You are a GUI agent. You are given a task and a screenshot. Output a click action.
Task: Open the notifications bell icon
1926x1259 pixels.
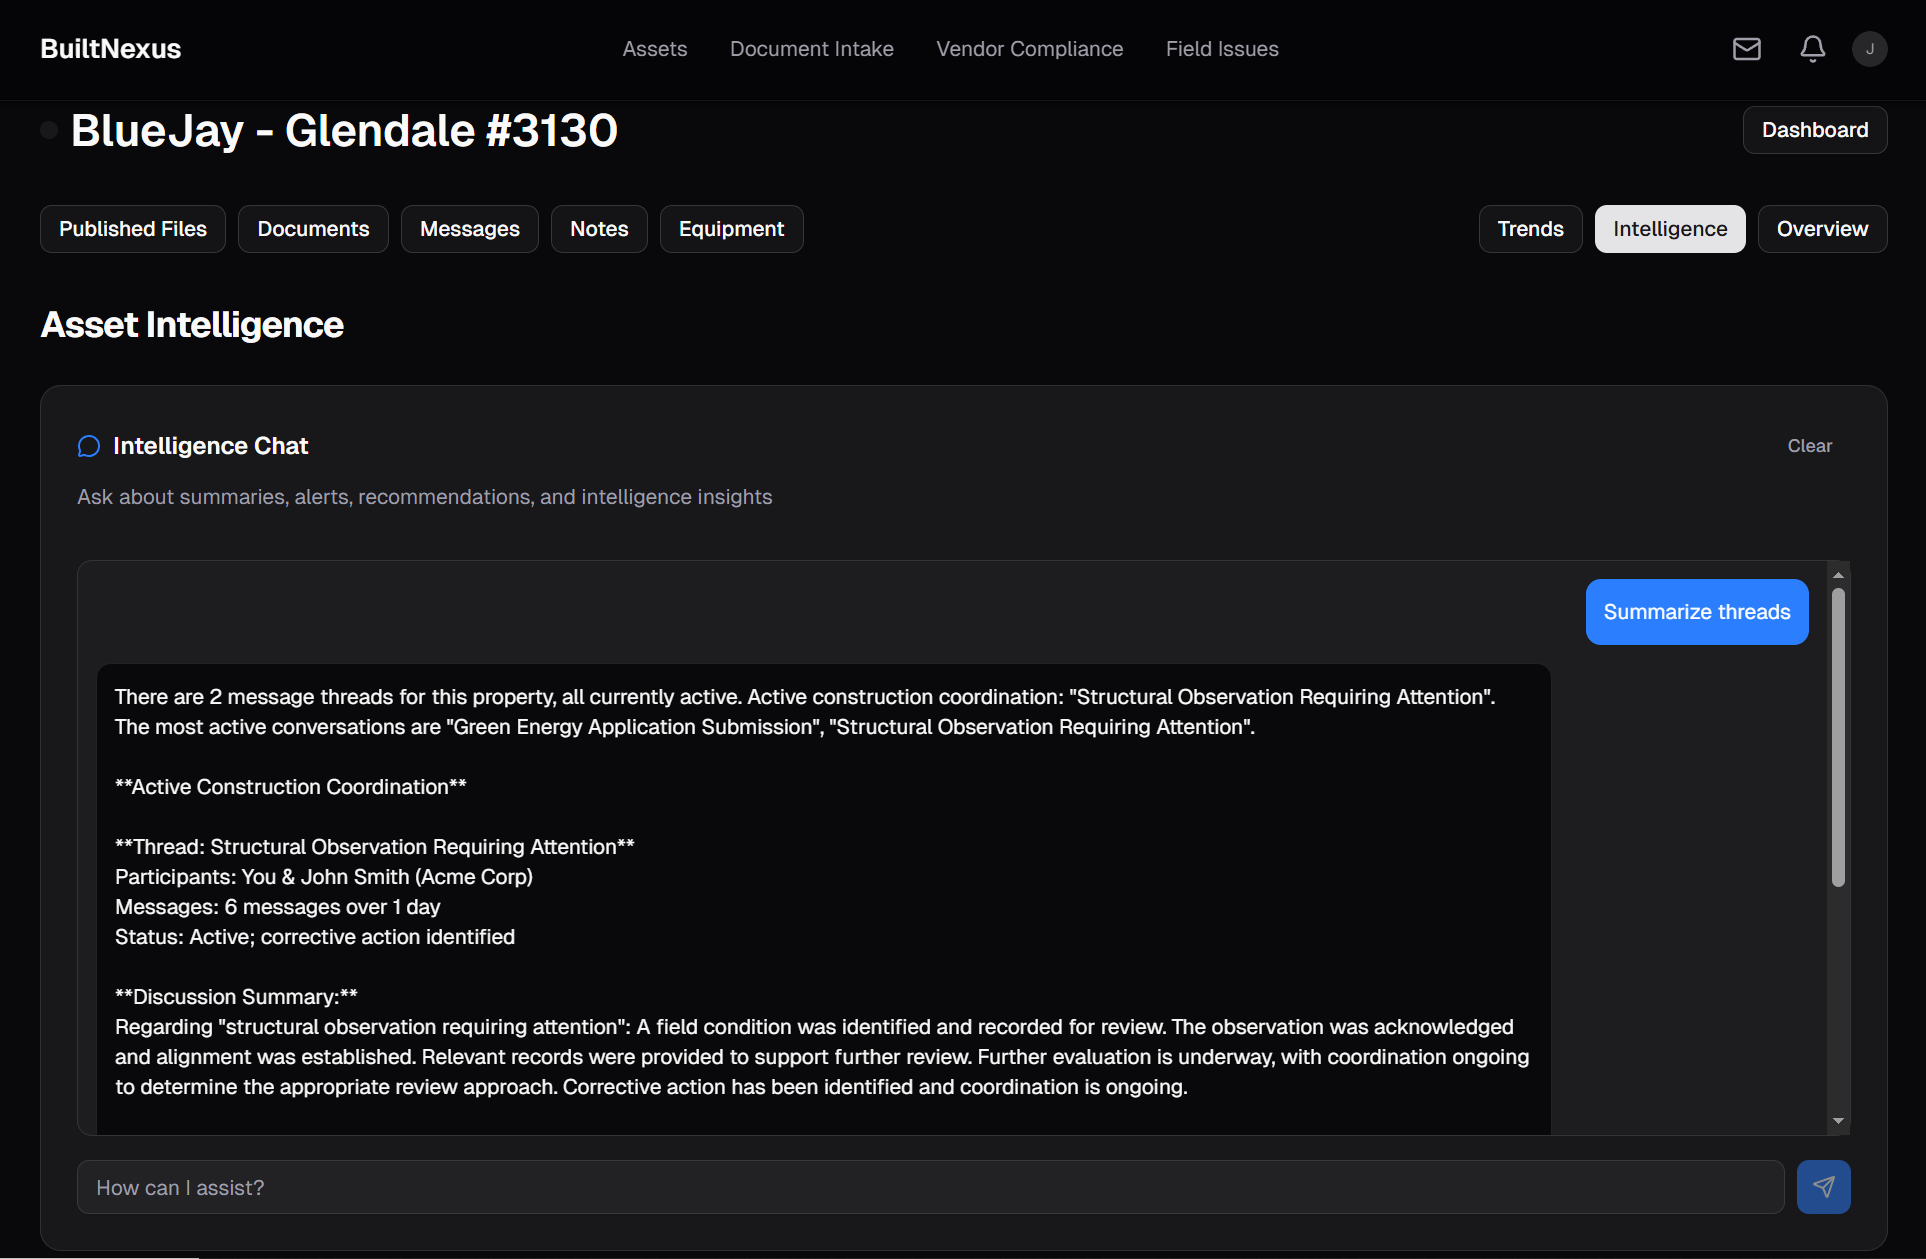pyautogui.click(x=1812, y=48)
